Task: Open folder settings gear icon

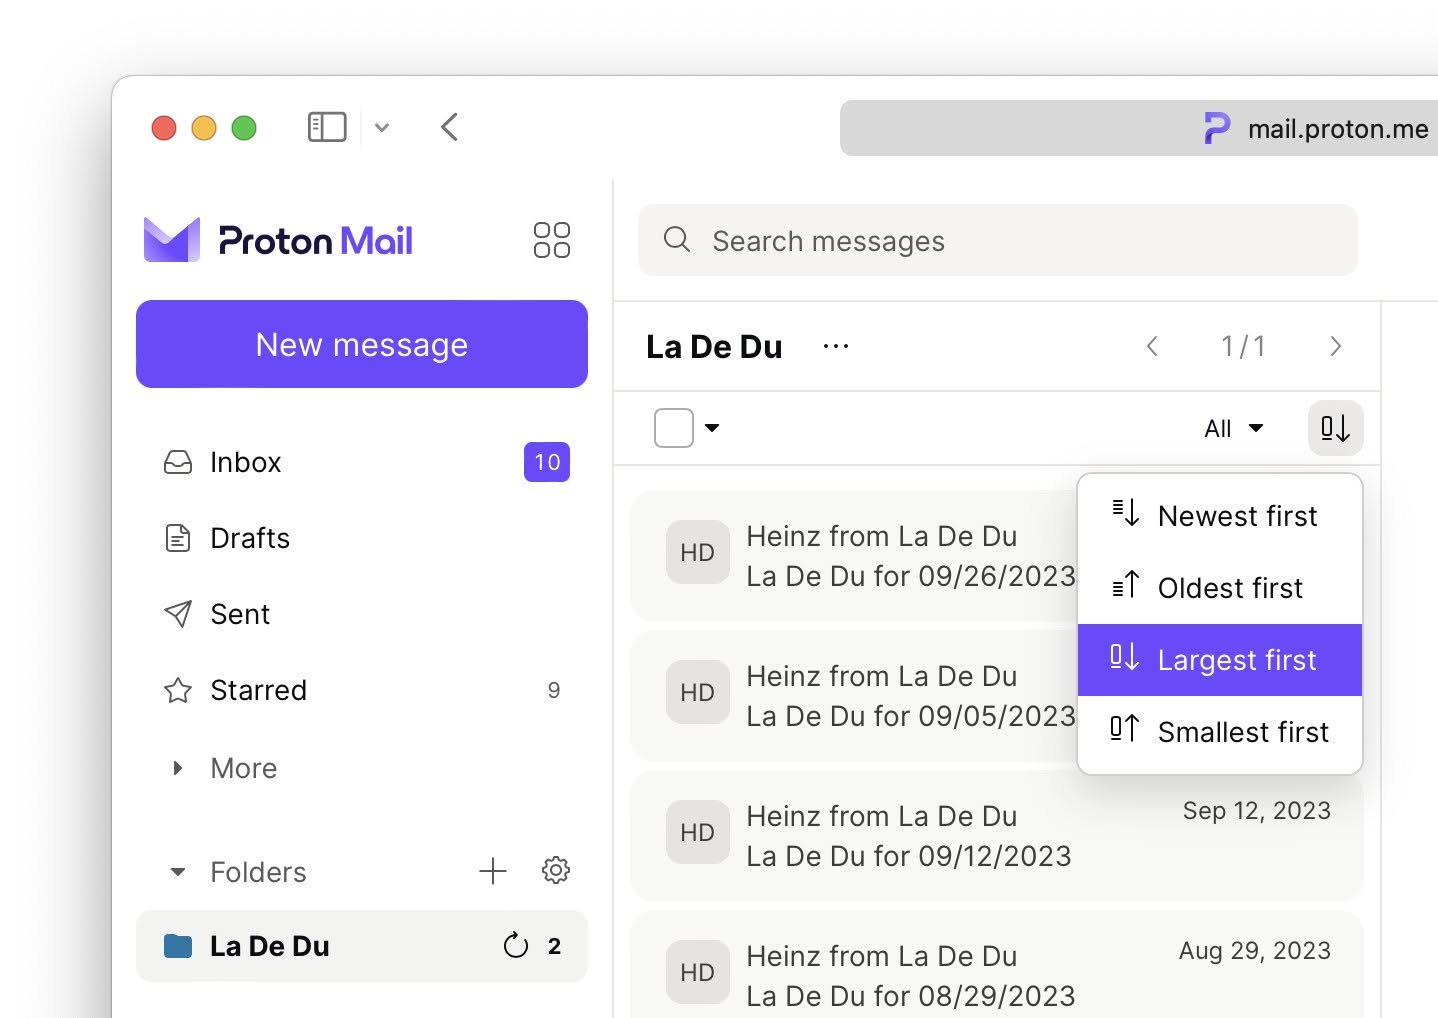Action: pyautogui.click(x=556, y=870)
